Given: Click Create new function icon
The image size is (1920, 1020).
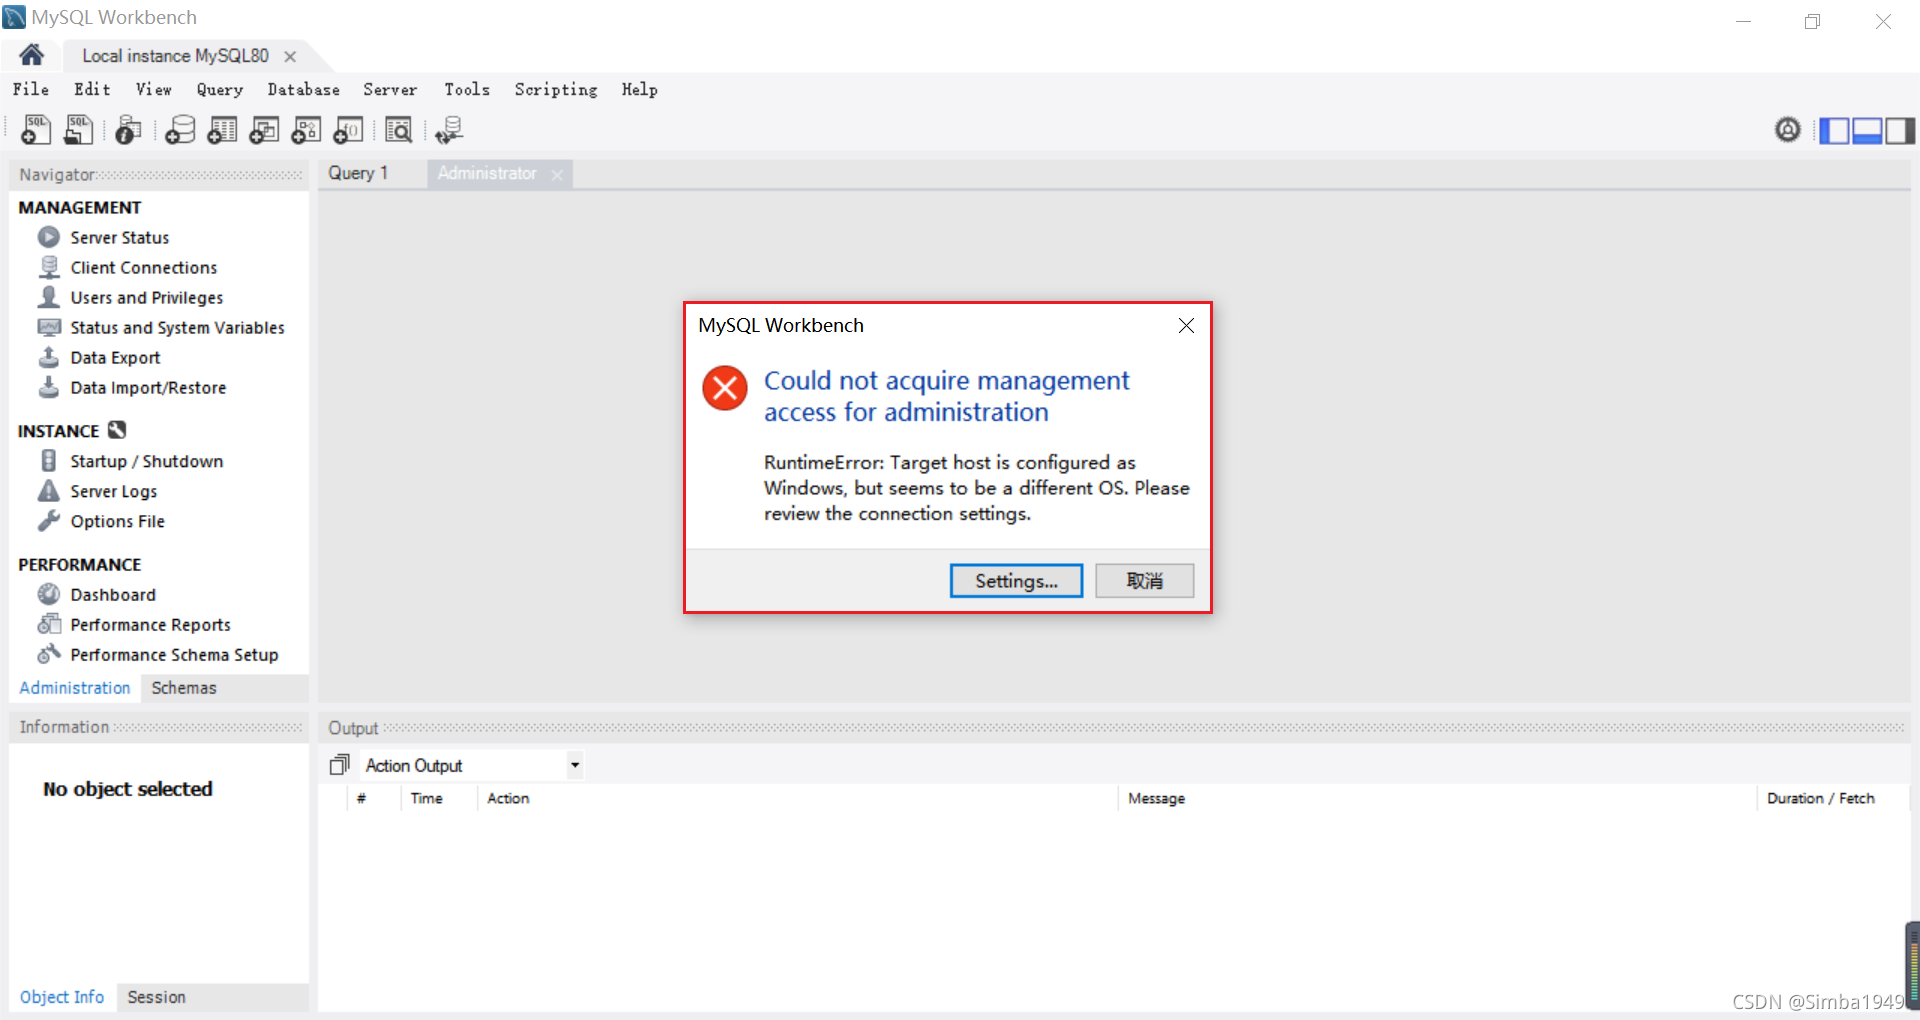Looking at the screenshot, I should (x=348, y=130).
